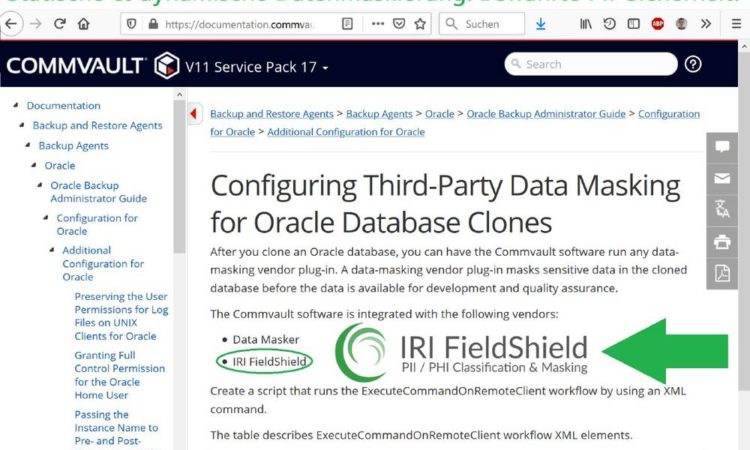Viewport: 750px width, 450px height.
Task: Follow Oracle Backup Administrator Guide breadcrumb
Action: (x=546, y=114)
